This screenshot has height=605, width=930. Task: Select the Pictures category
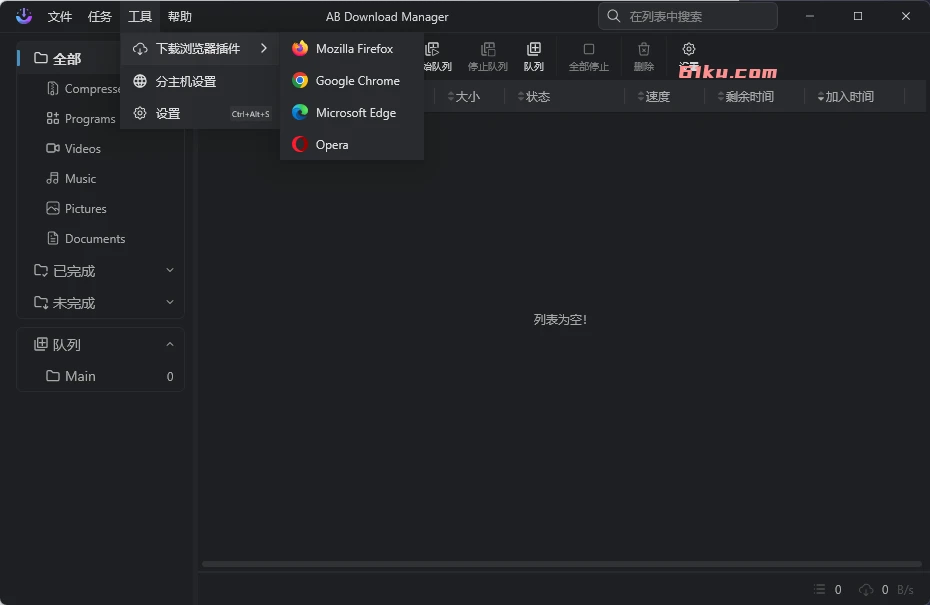(100, 209)
